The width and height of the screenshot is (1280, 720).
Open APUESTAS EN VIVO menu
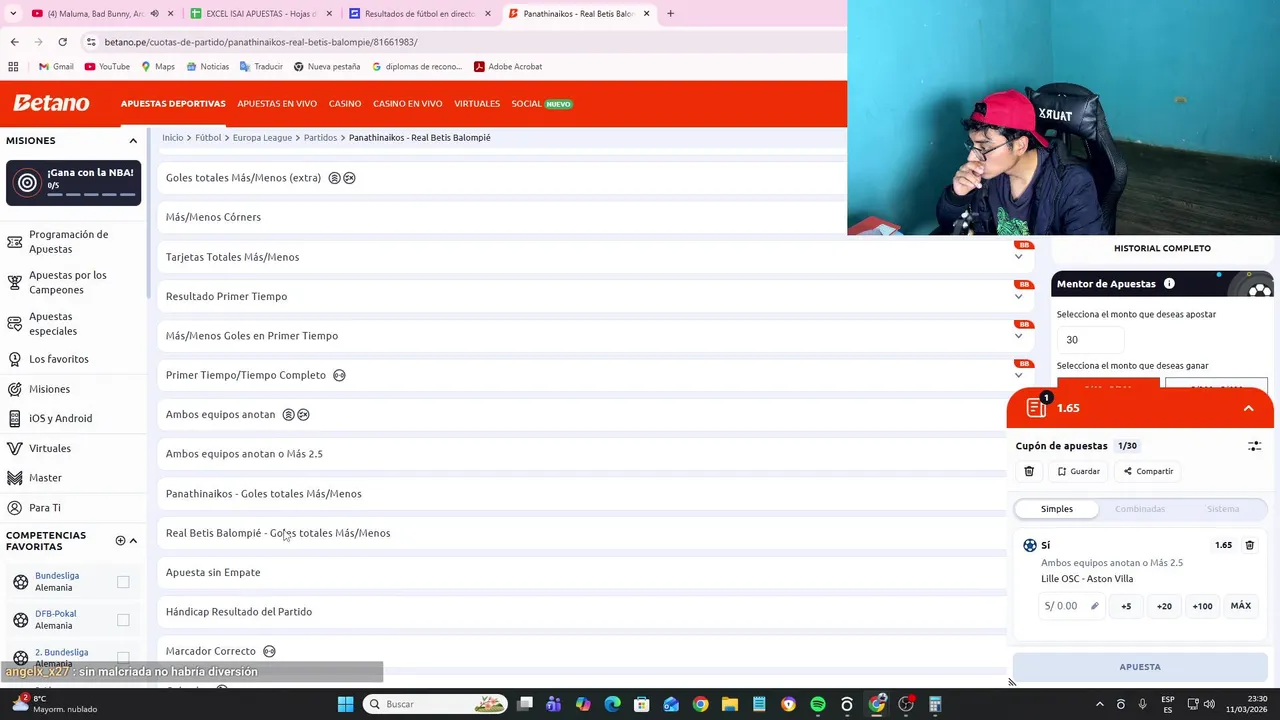click(277, 104)
